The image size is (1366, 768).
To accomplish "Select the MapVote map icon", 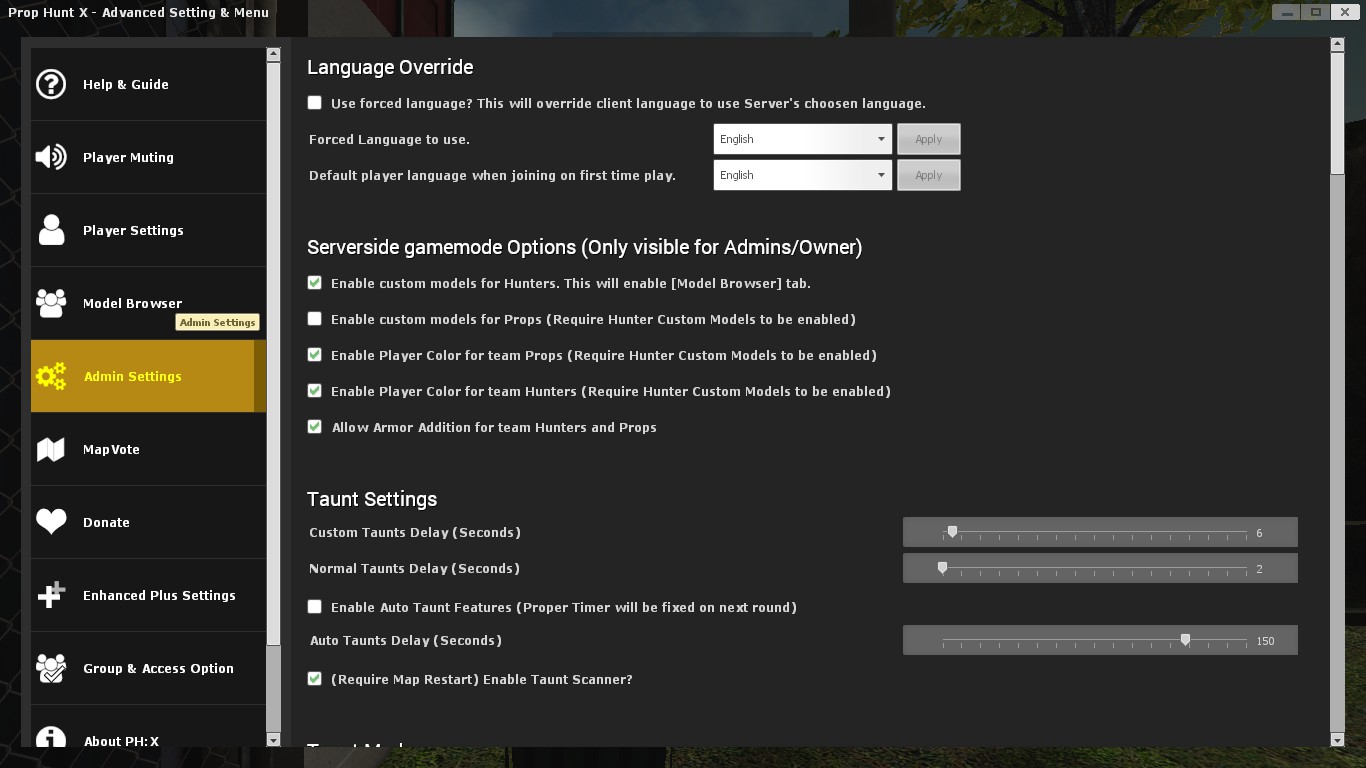I will 51,449.
